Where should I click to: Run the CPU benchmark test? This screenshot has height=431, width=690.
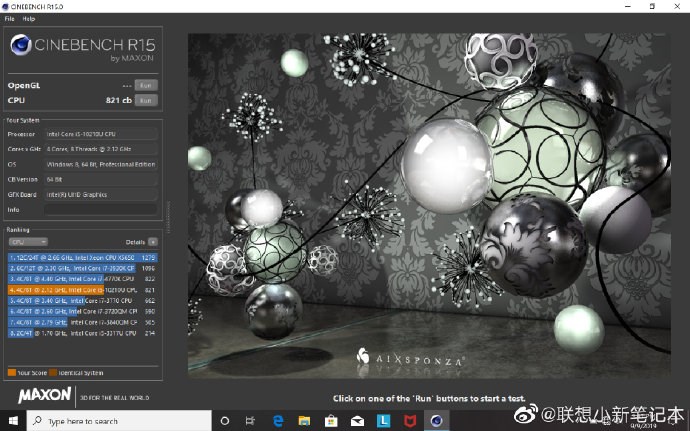(x=146, y=100)
